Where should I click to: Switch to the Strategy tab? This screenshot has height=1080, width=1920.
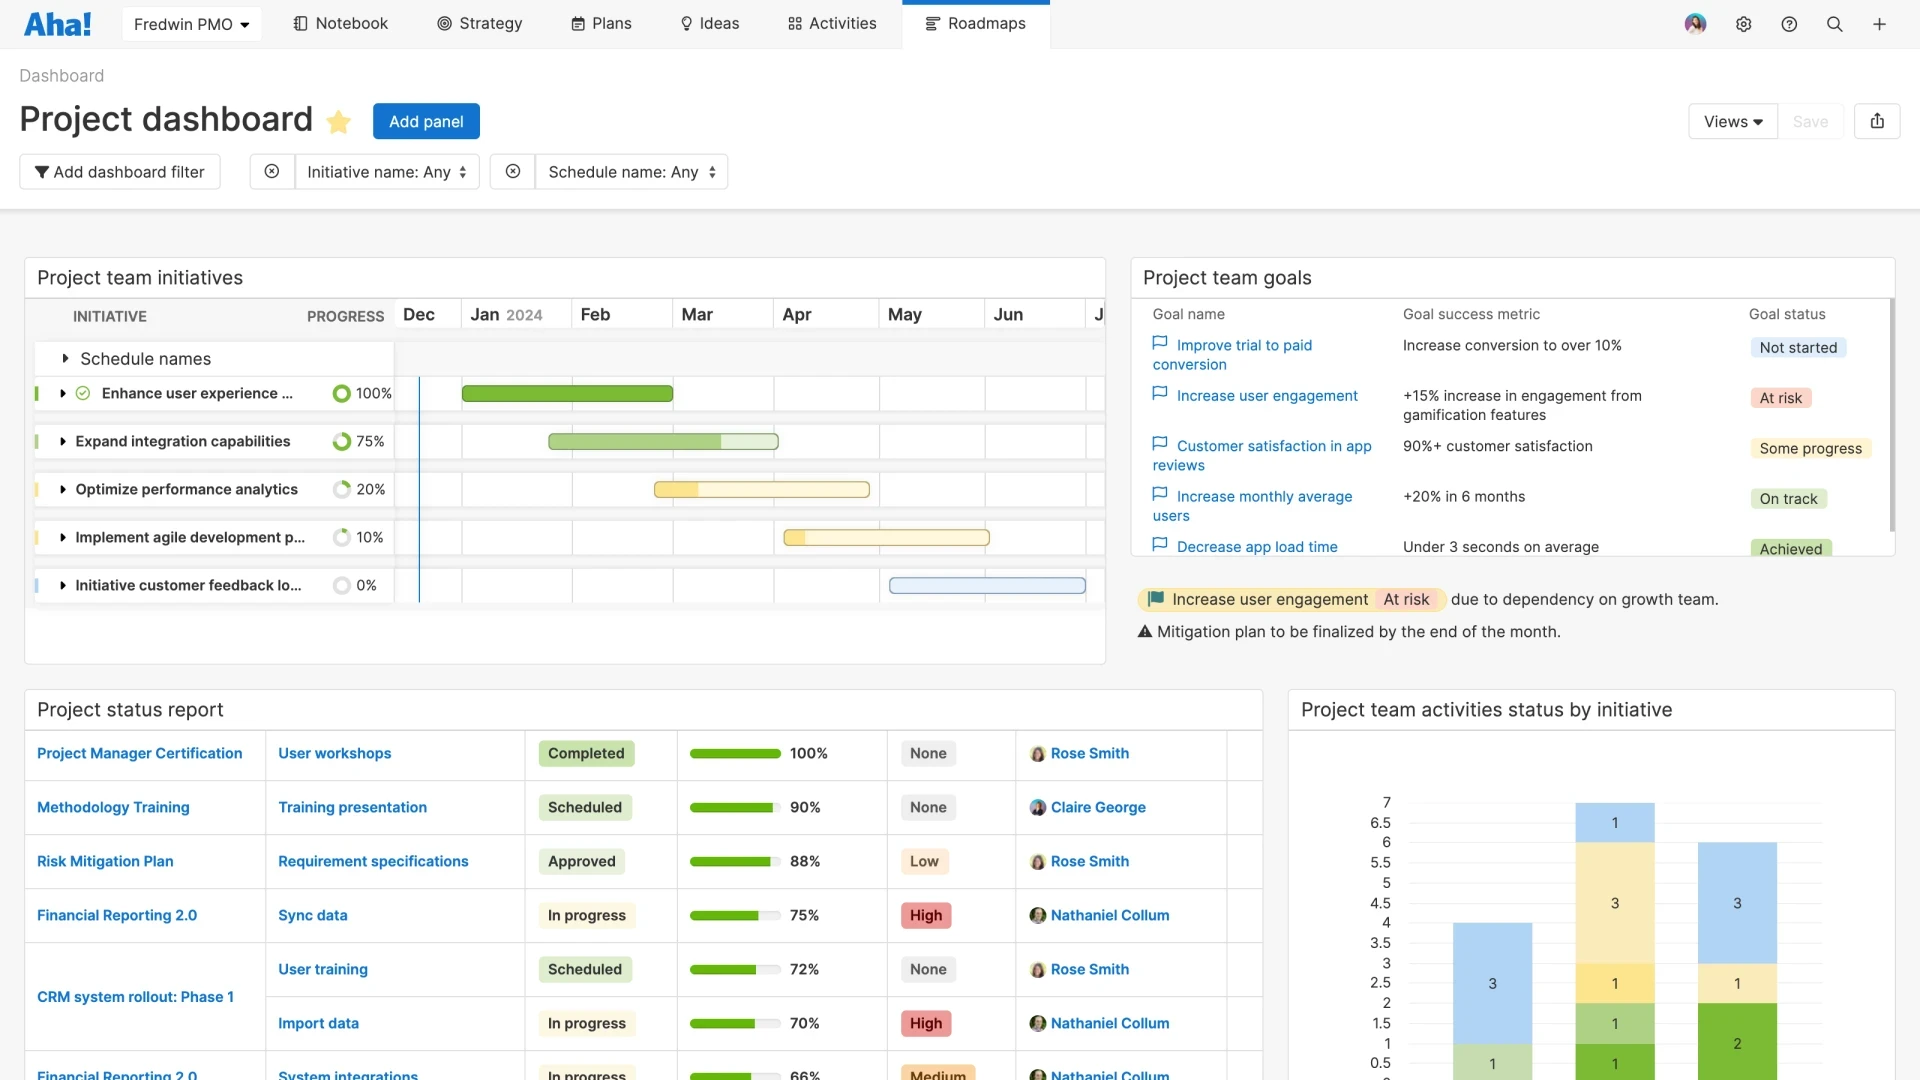click(480, 23)
